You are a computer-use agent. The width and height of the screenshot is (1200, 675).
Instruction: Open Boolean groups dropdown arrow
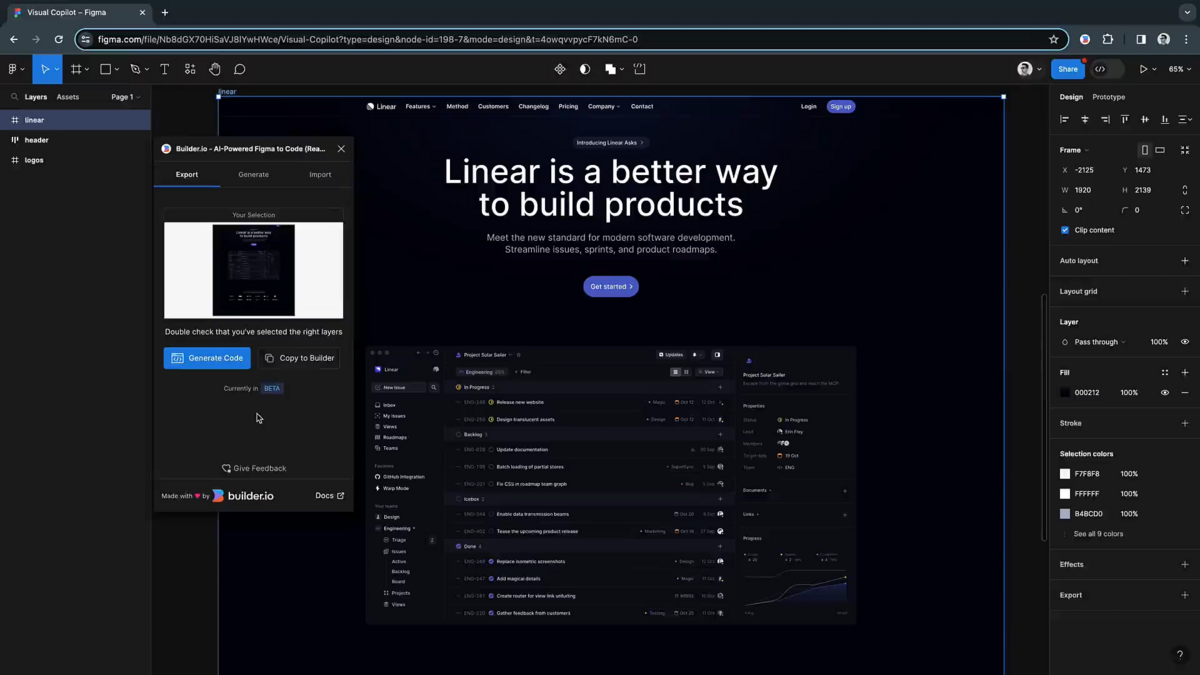tap(622, 70)
